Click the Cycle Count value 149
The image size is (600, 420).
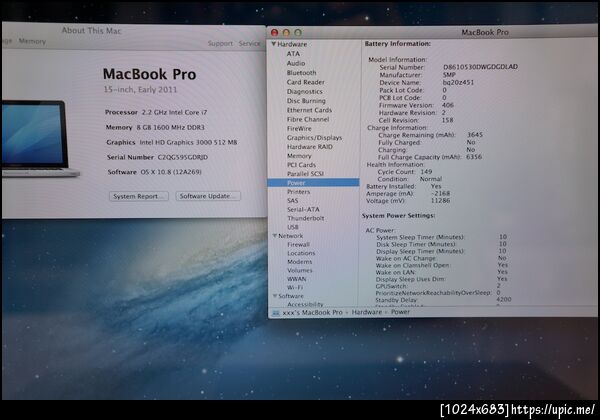tap(426, 172)
